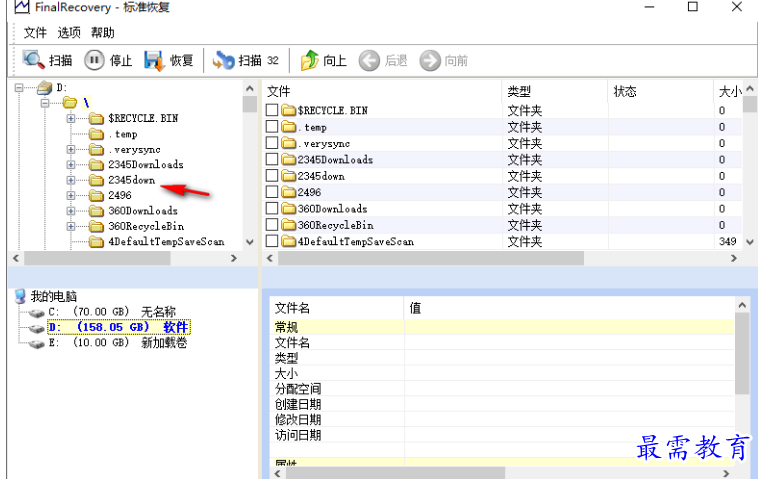Viewport: 758px width, 479px height.
Task: Click the FinalRecovery app icon in title bar
Action: point(22,7)
